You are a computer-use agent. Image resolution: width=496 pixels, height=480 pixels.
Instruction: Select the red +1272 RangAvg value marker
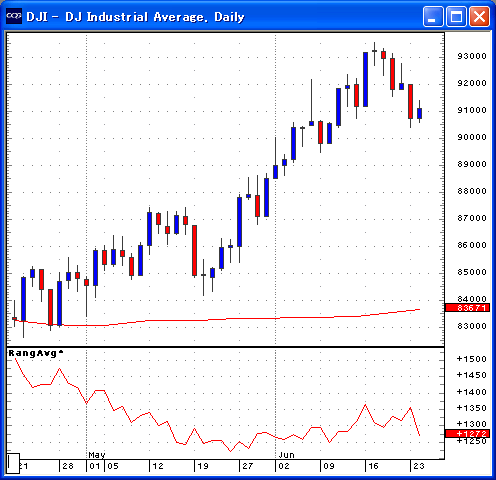(x=468, y=433)
